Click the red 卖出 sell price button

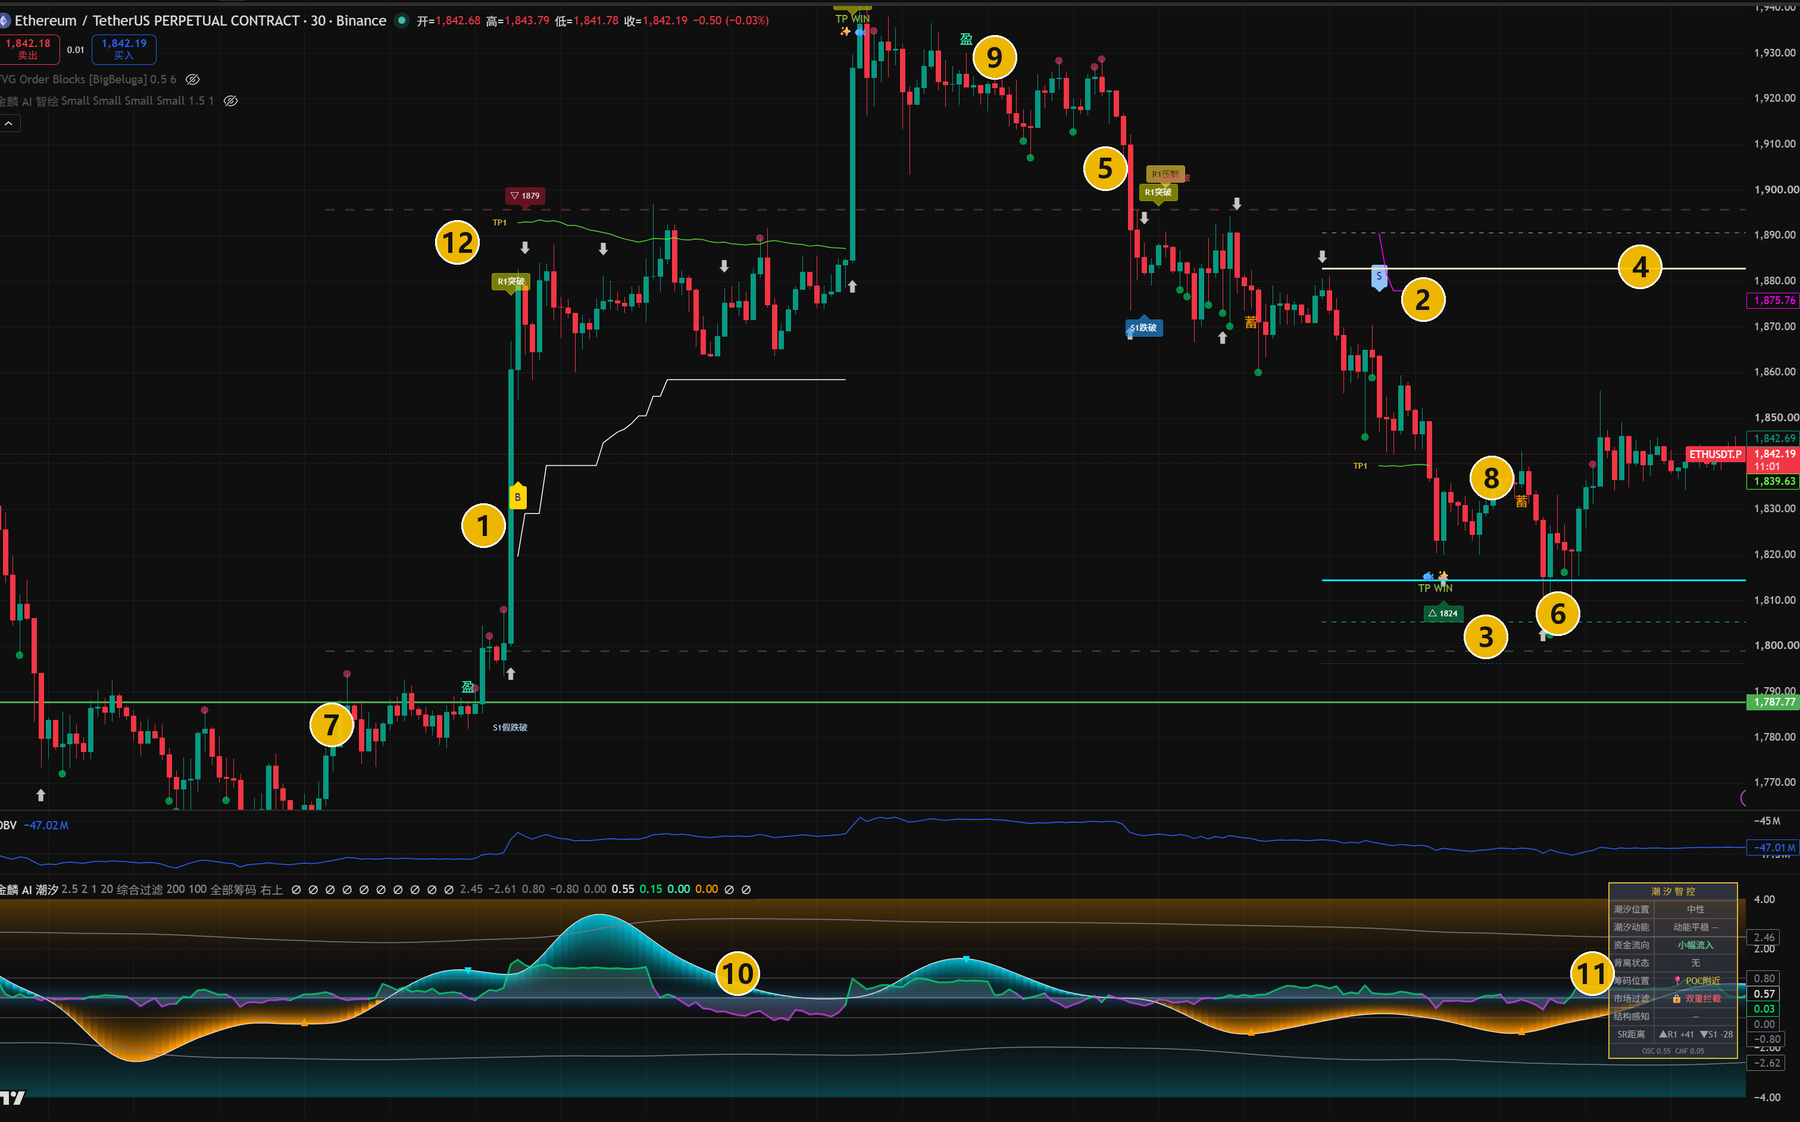[27, 49]
